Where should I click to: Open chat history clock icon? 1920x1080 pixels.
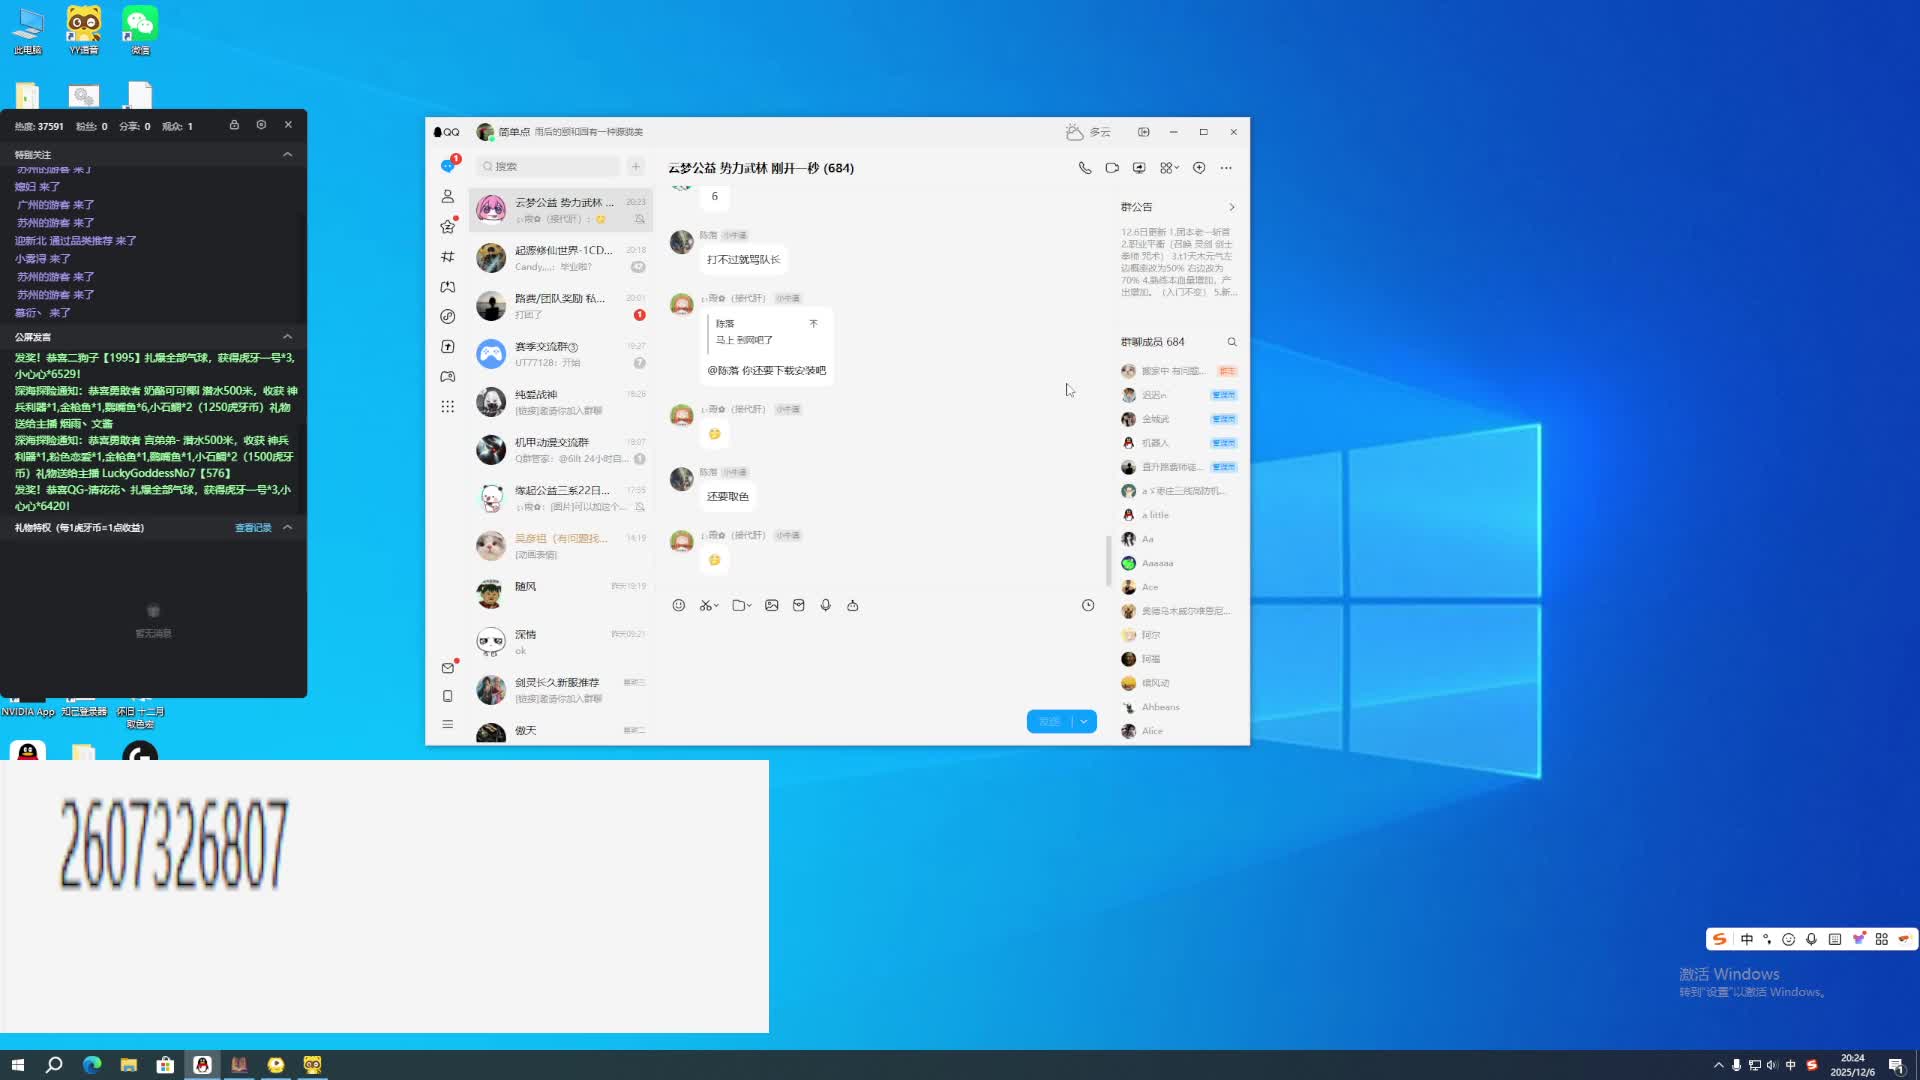tap(1088, 605)
